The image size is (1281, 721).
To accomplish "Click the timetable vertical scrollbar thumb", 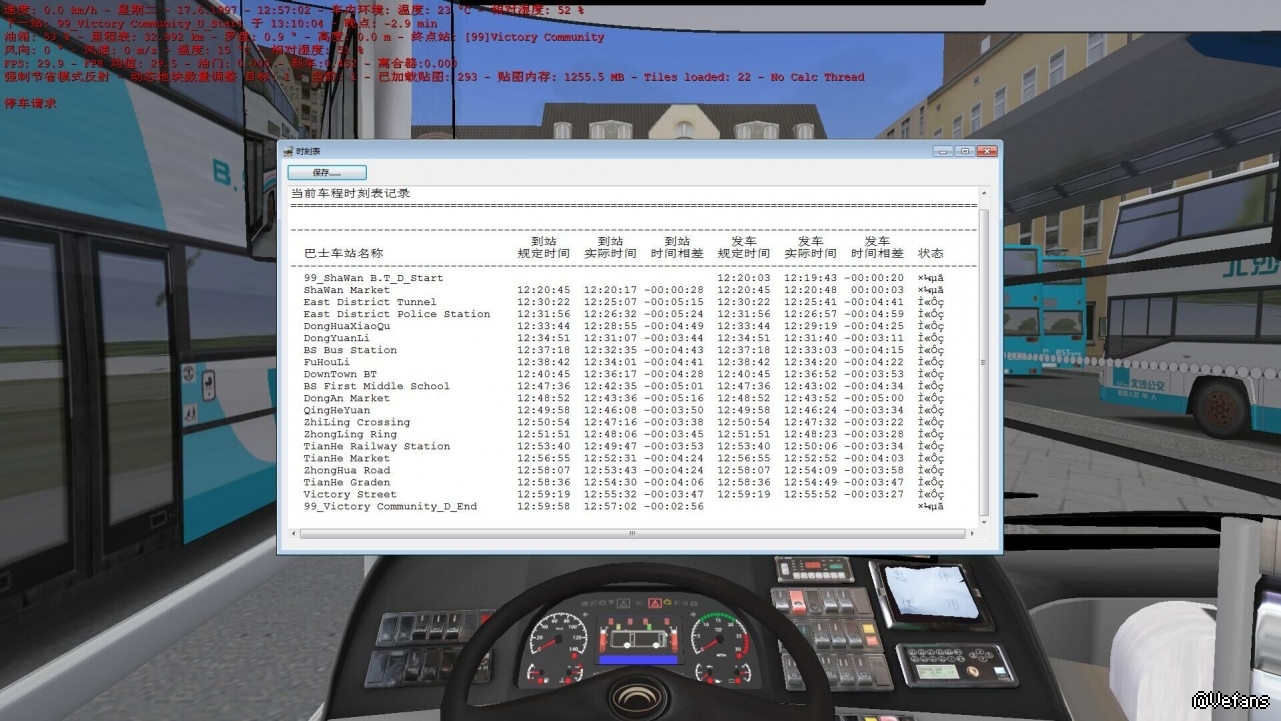I will [x=983, y=362].
